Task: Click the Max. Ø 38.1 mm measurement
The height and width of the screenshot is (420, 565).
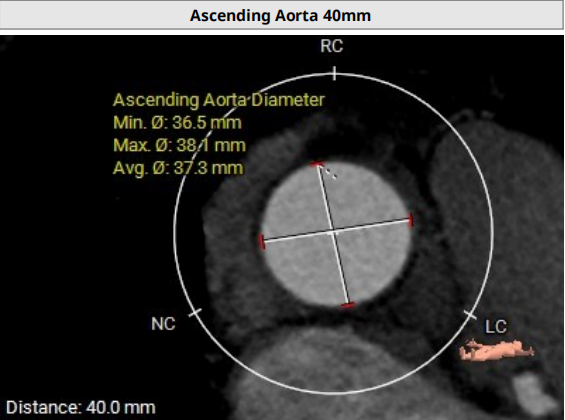Action: [x=179, y=145]
